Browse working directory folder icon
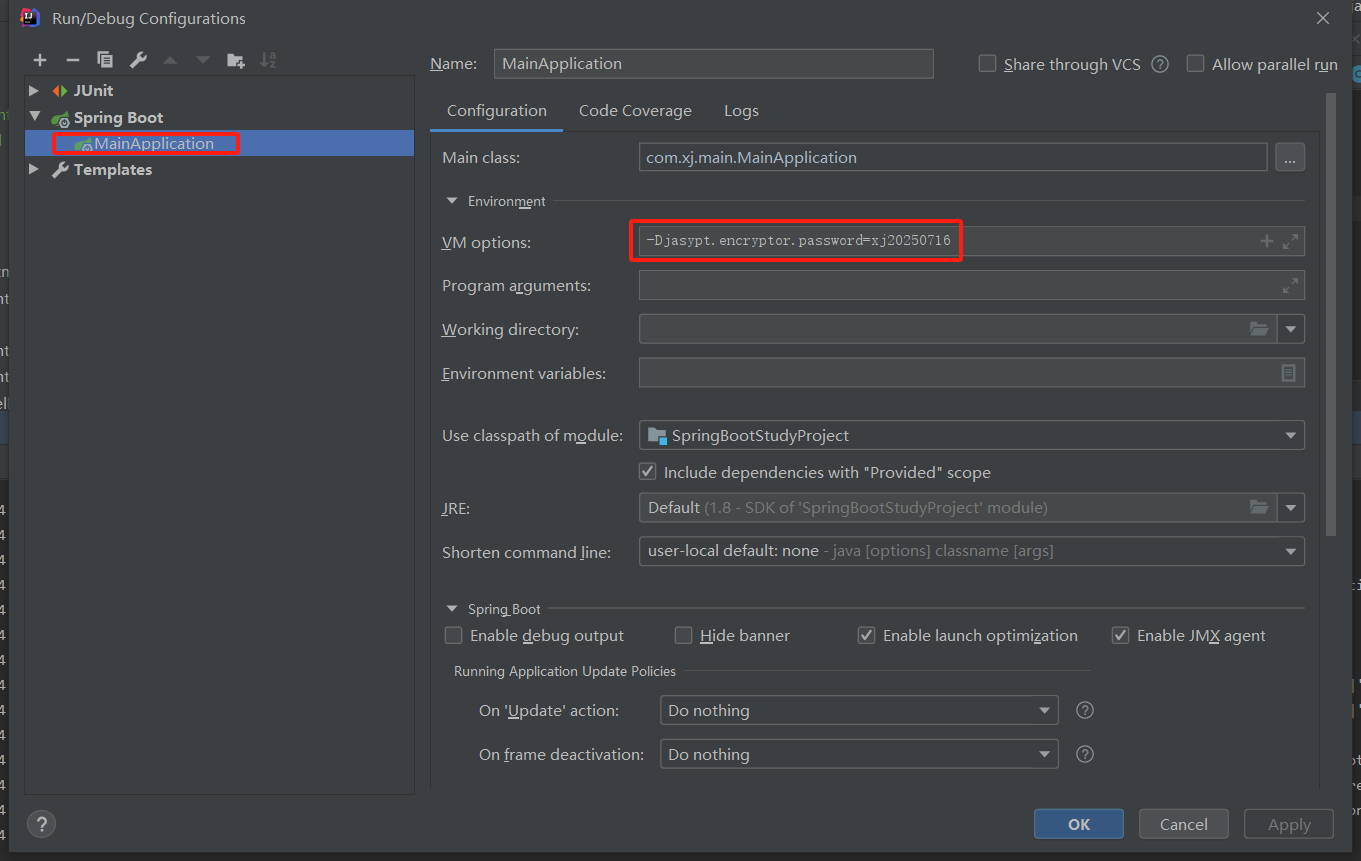 tap(1259, 329)
